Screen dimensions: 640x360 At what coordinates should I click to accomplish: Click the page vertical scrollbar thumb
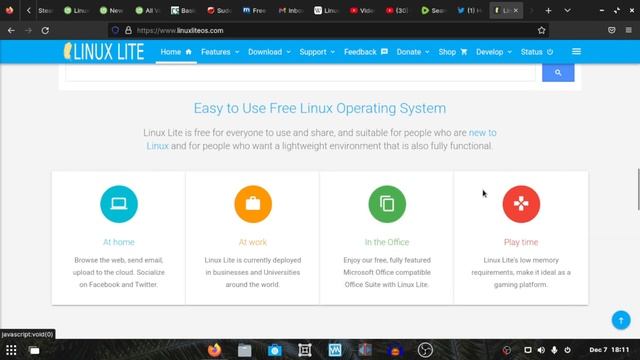coord(638,189)
